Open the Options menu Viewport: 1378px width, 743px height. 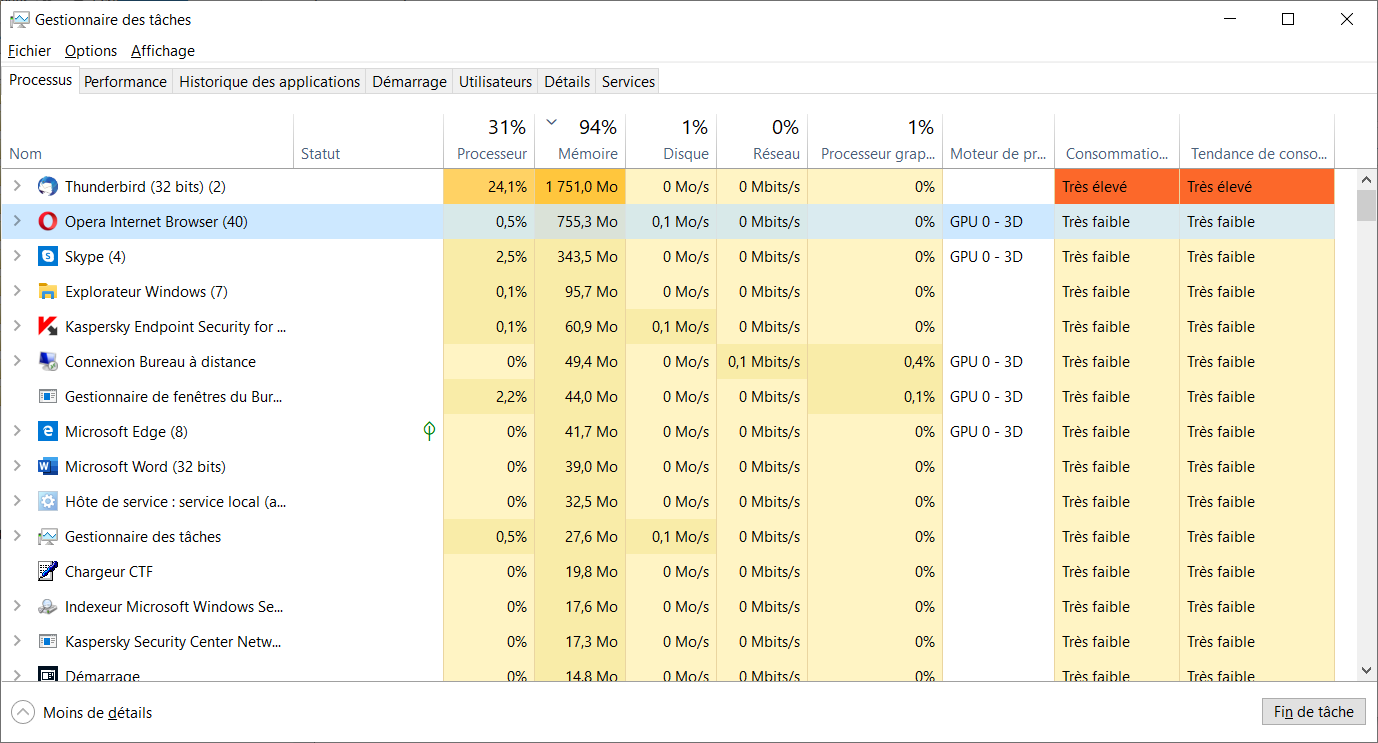pyautogui.click(x=91, y=51)
